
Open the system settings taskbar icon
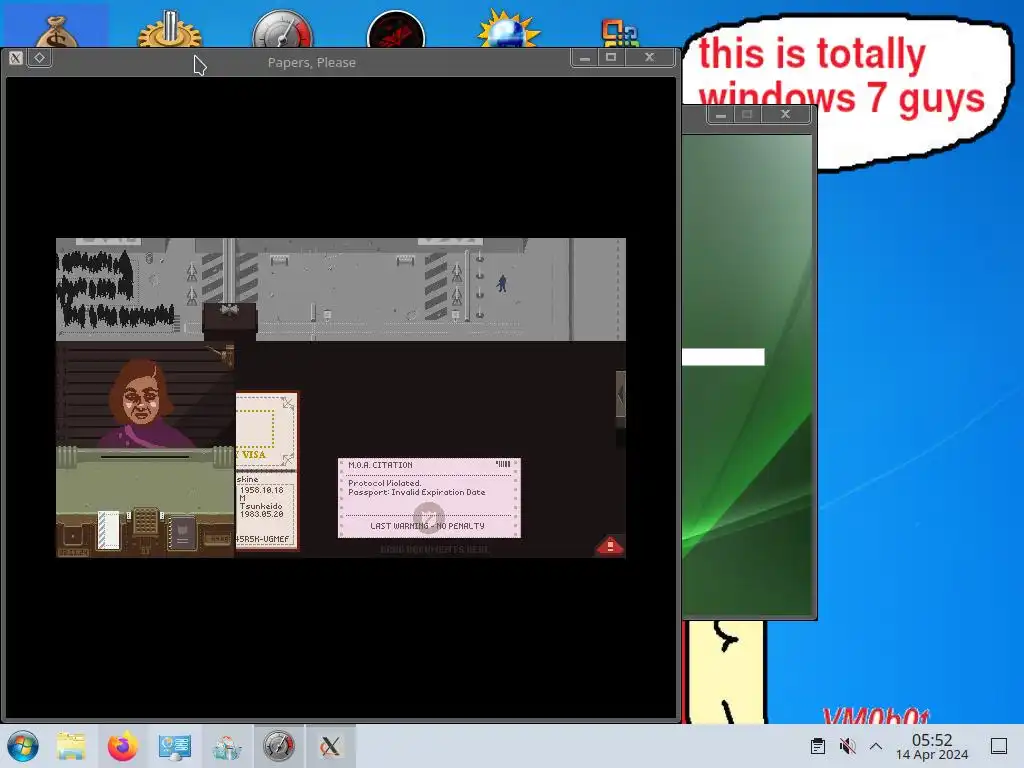[x=174, y=746]
